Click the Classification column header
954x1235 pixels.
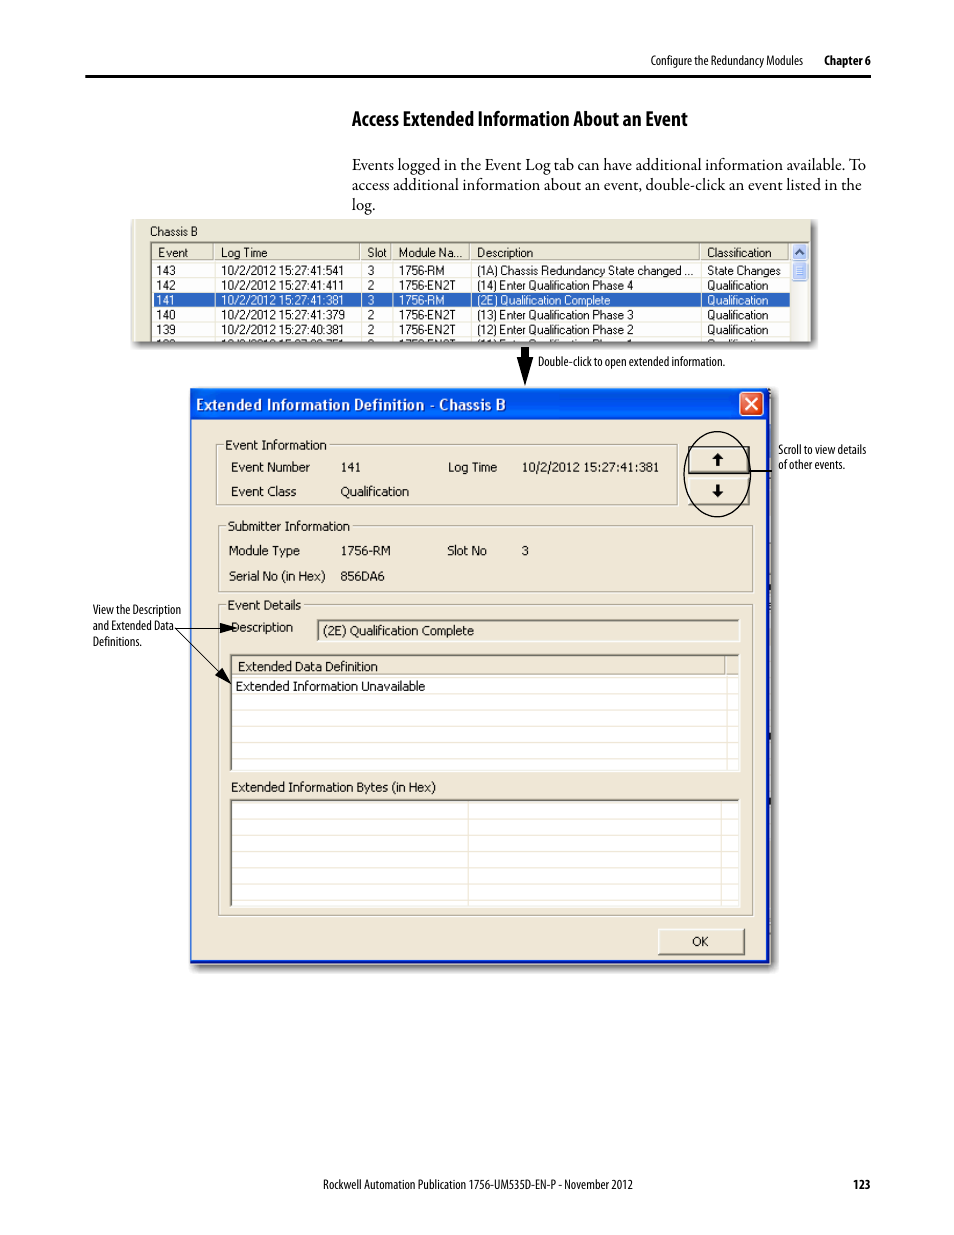744,253
